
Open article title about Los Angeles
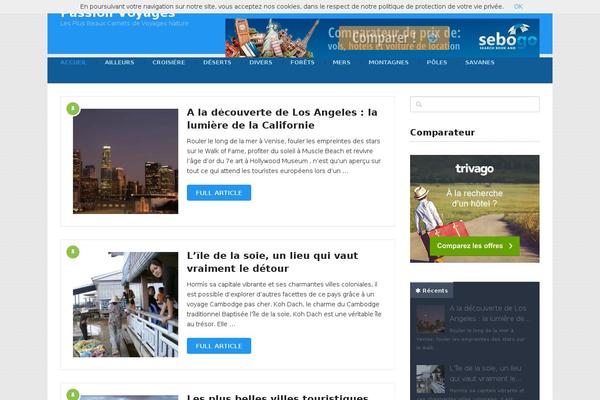pos(282,119)
